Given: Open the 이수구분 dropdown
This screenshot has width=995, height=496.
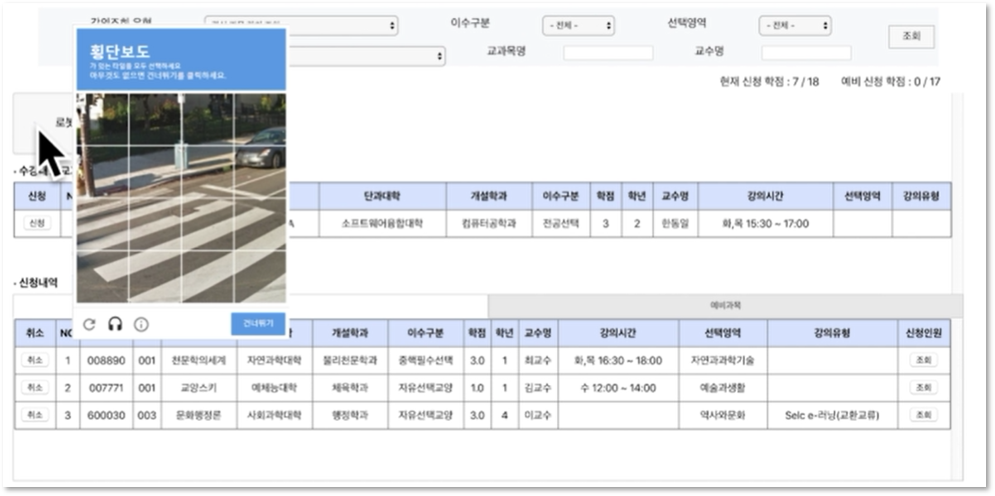Looking at the screenshot, I should [578, 25].
